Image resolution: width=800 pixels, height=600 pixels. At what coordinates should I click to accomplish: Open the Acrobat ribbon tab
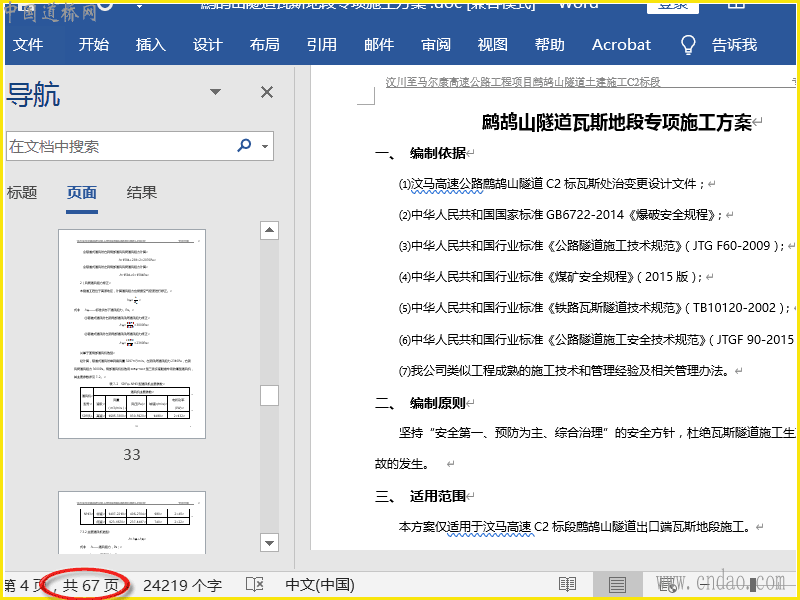coord(621,45)
